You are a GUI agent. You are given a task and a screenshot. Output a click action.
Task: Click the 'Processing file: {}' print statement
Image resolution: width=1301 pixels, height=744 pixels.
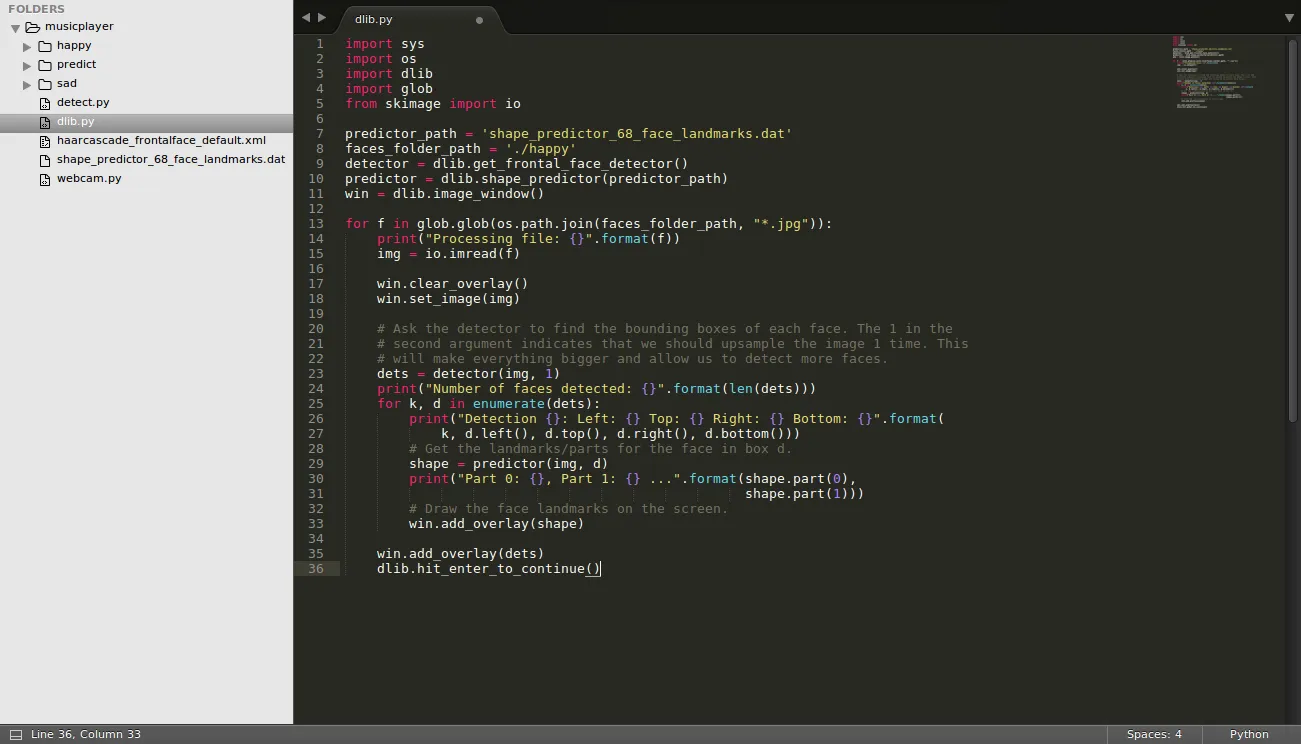tap(529, 239)
